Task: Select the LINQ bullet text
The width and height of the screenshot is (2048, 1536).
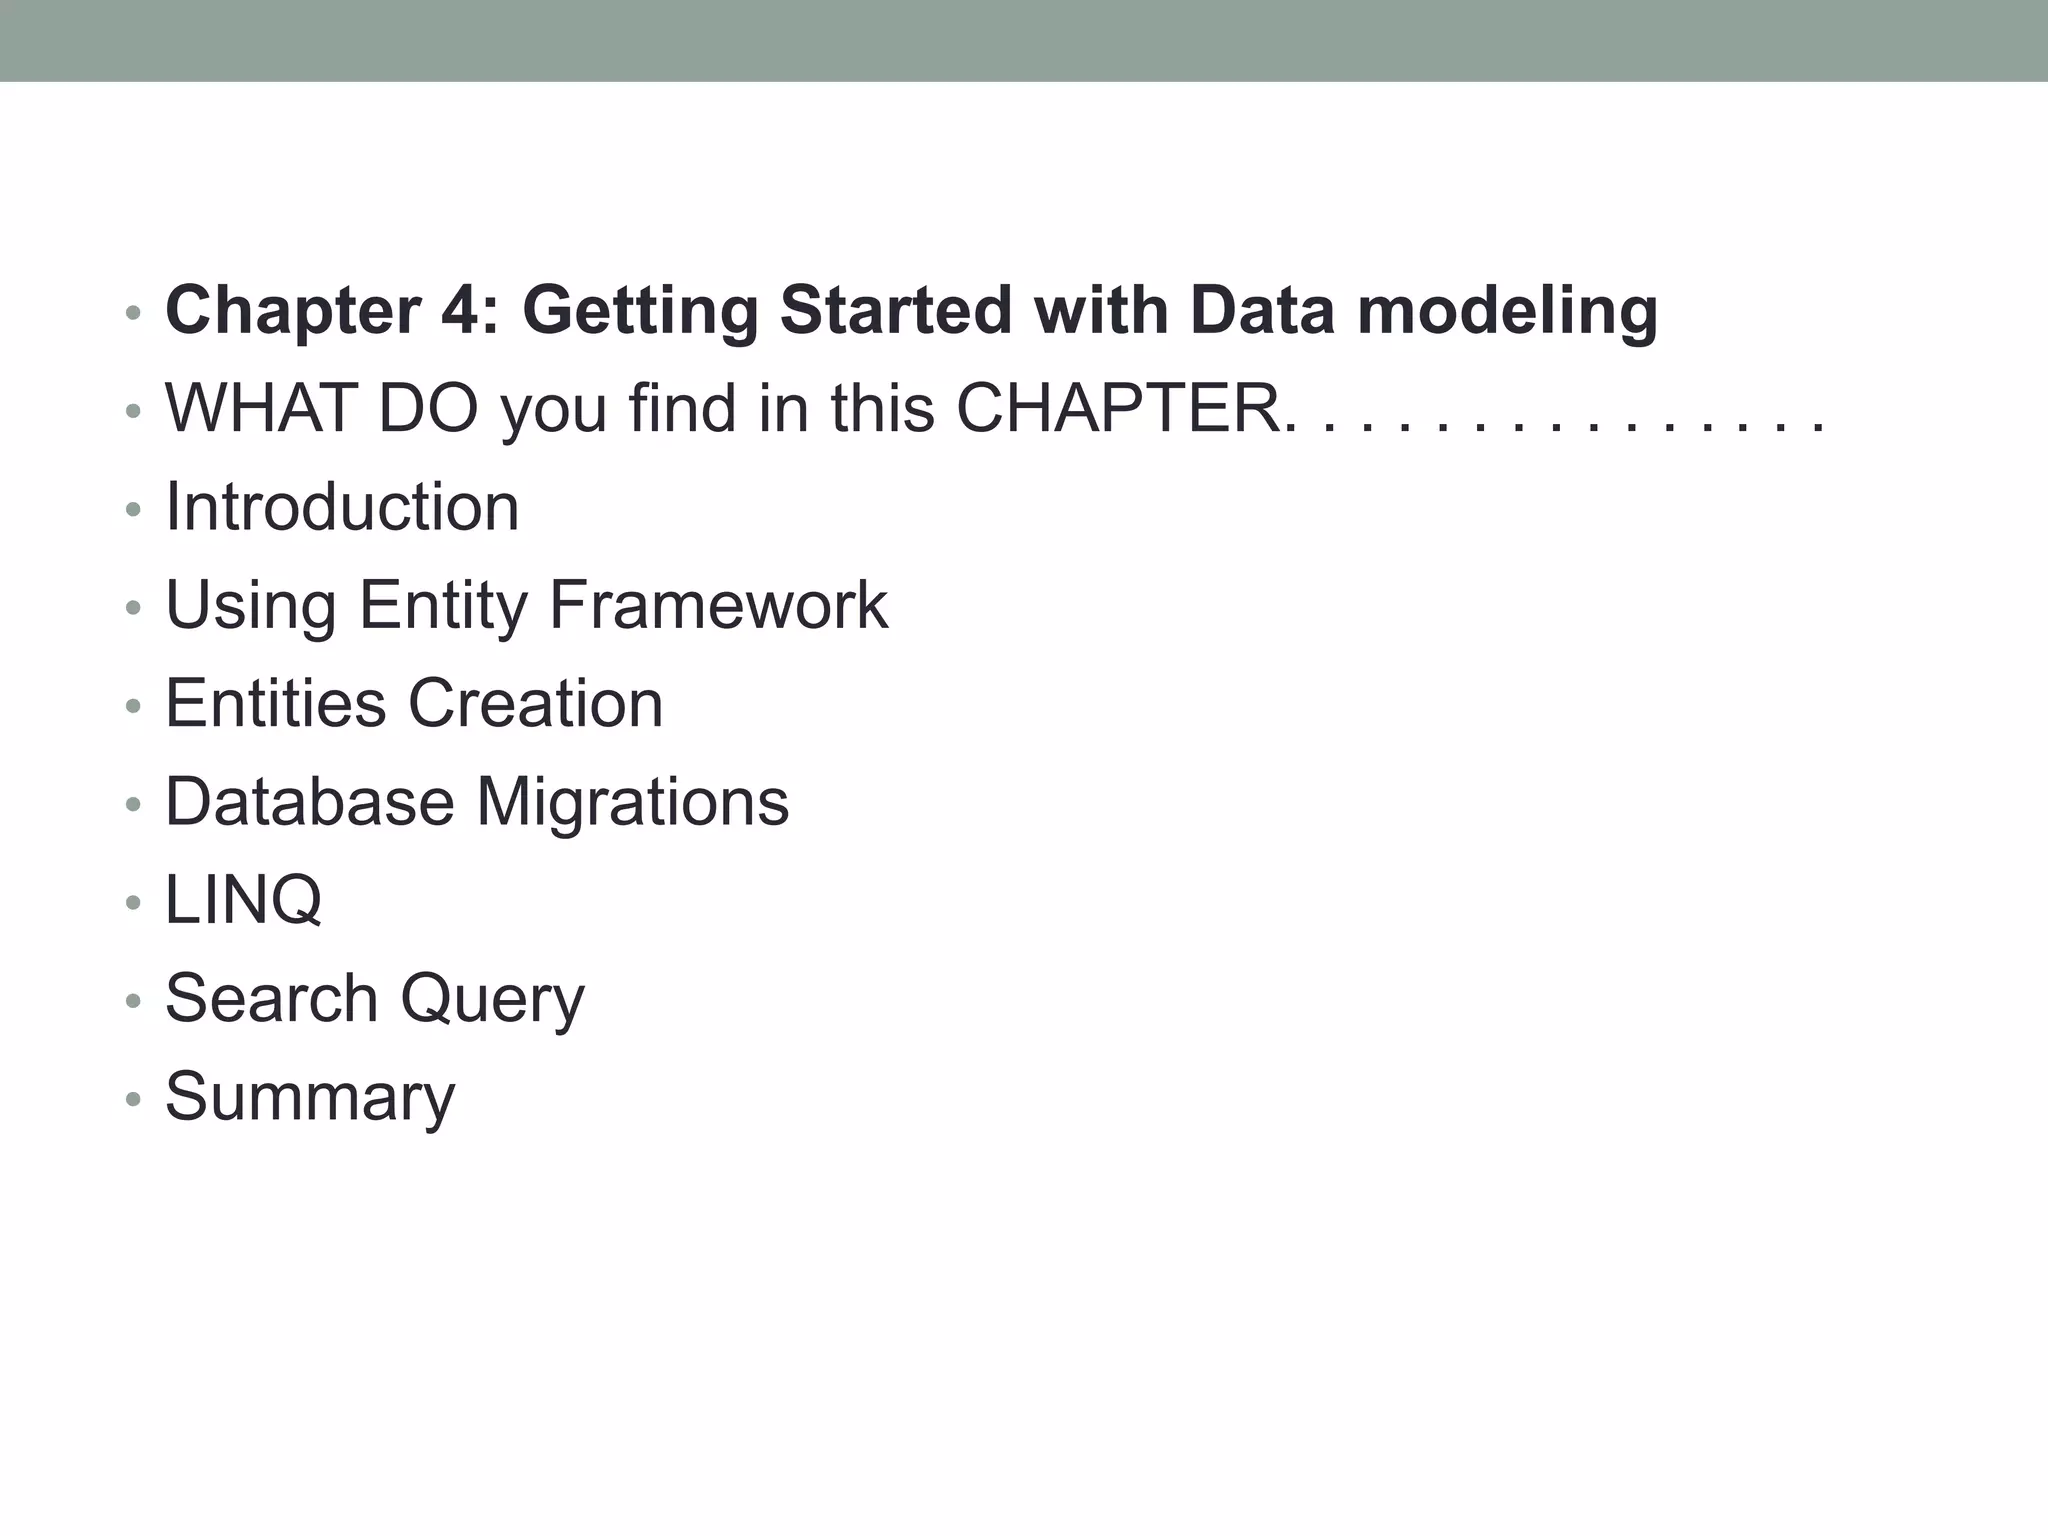Action: click(243, 899)
